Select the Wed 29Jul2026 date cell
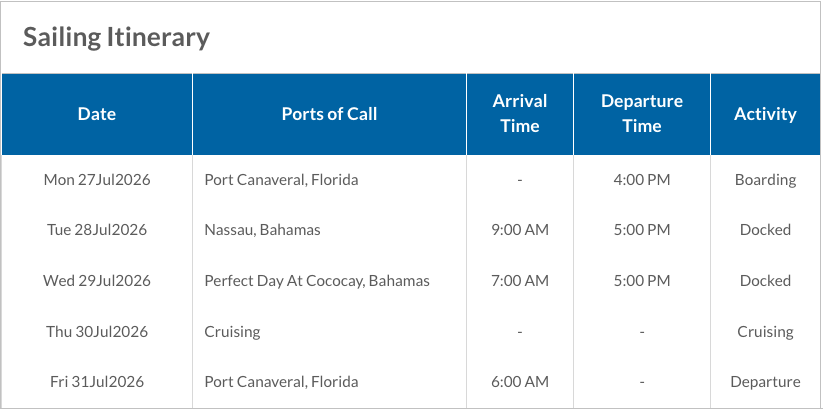 (97, 281)
